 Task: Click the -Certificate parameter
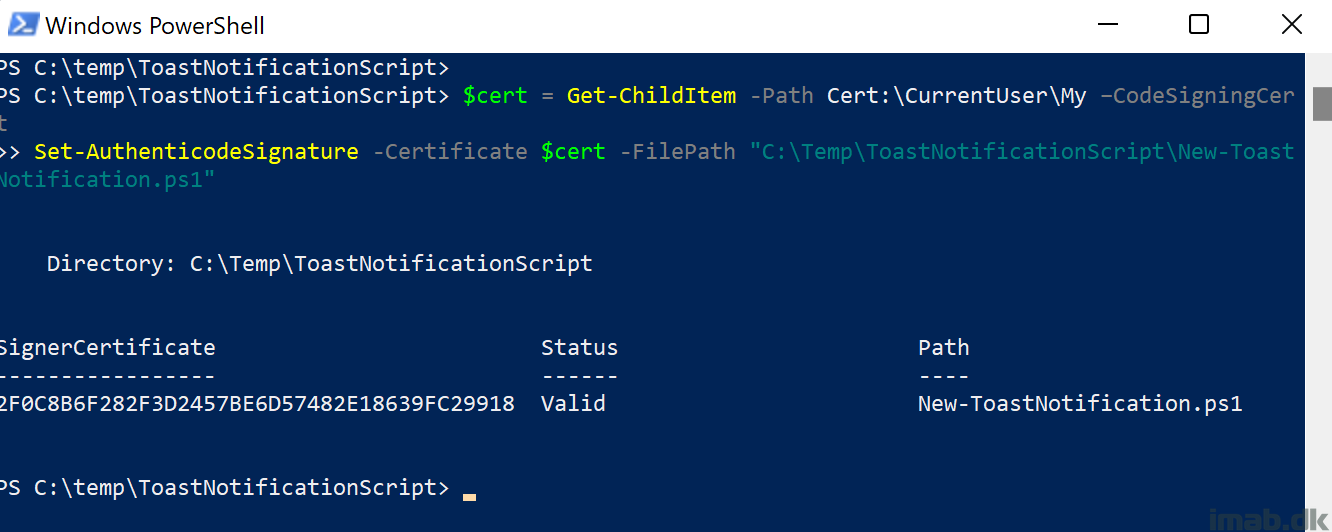tap(449, 152)
